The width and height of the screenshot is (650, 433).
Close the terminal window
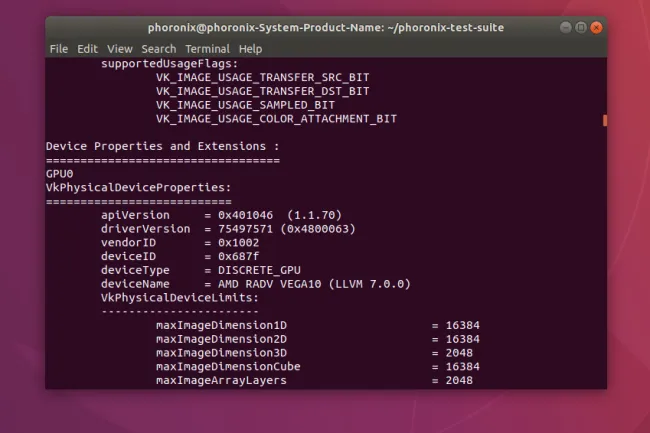596,27
